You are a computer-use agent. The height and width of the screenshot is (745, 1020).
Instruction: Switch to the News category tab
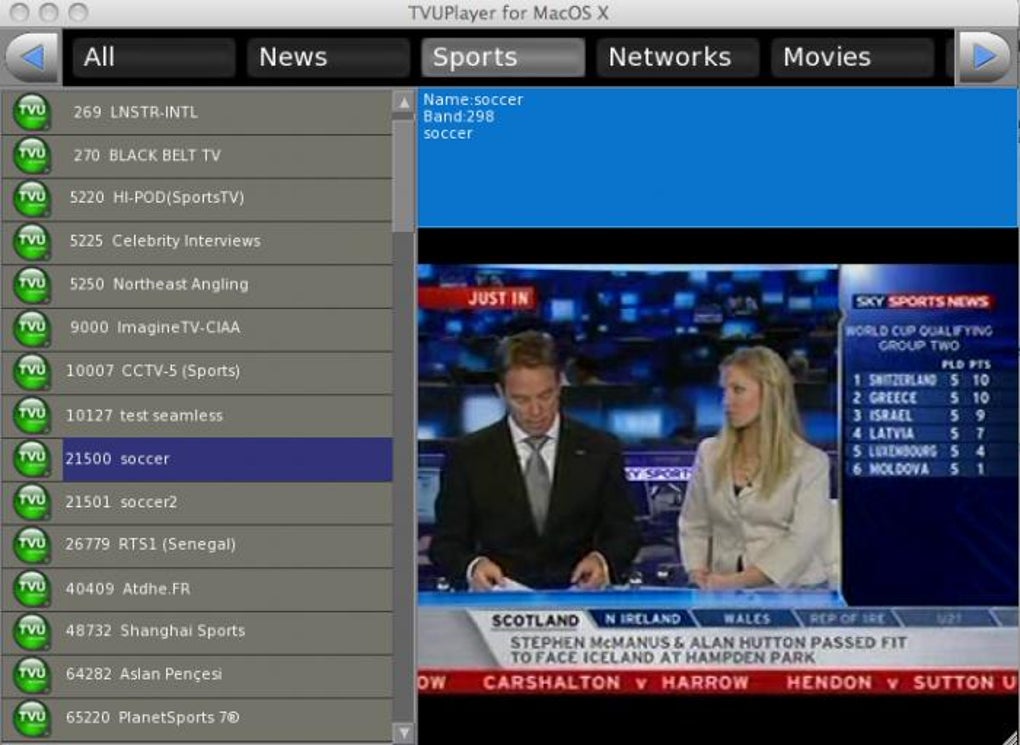click(x=329, y=57)
